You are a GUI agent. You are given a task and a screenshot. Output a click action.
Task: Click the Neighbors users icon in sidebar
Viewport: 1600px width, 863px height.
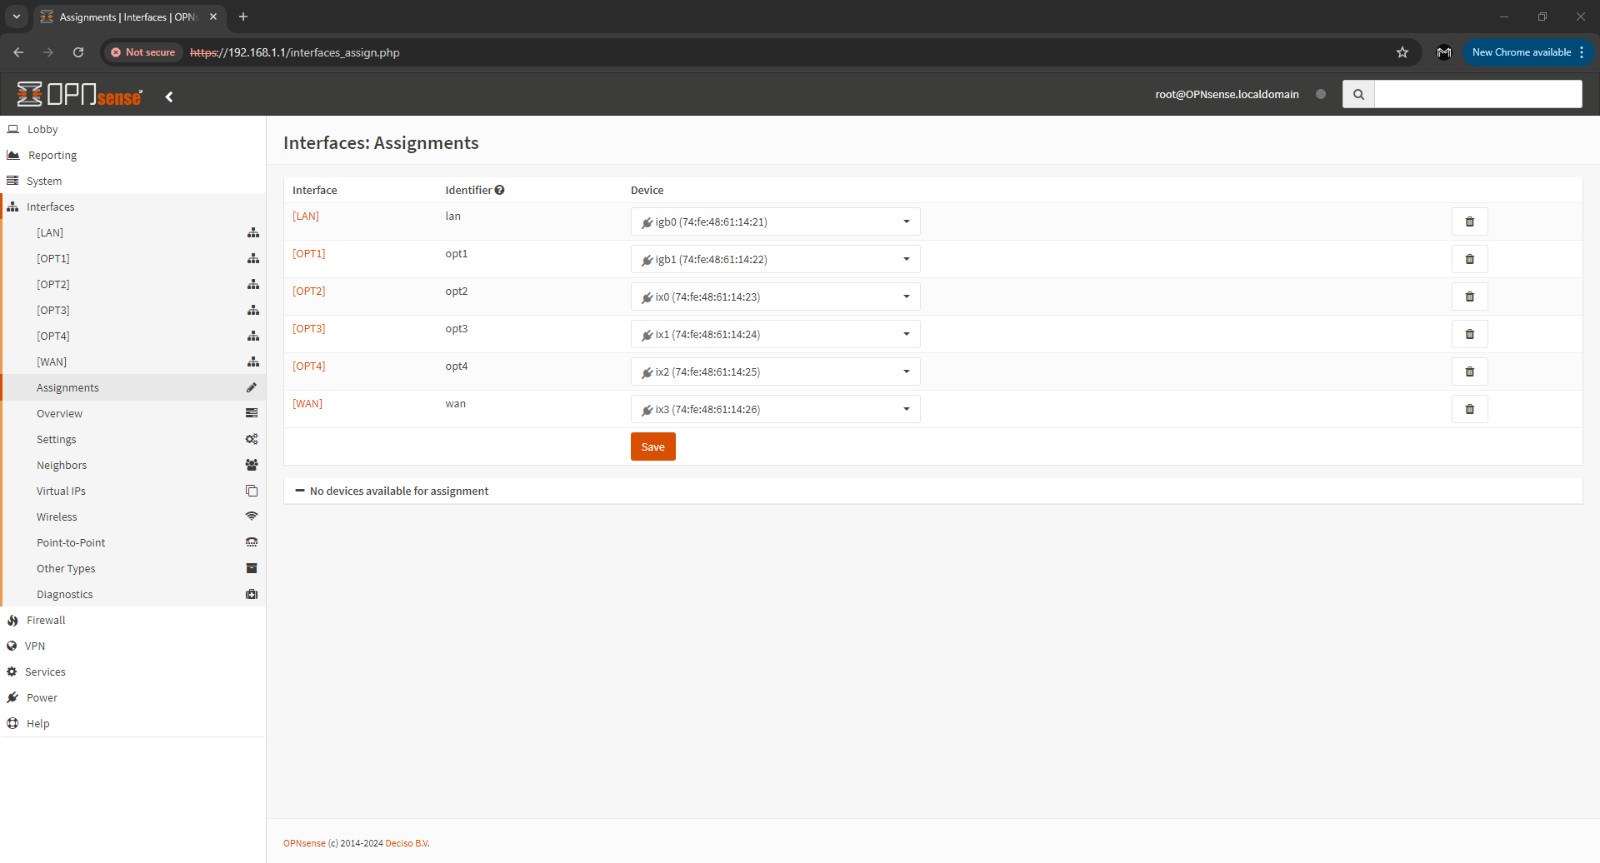252,465
